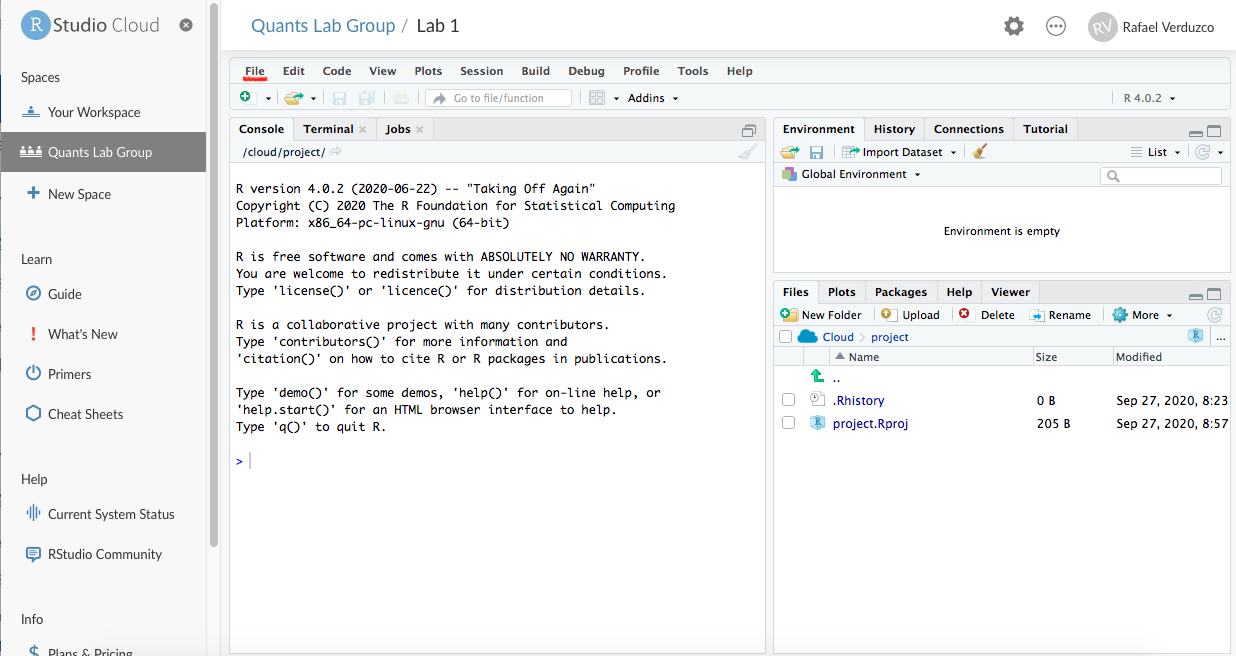
Task: Switch to the Packages tab
Action: tap(900, 292)
